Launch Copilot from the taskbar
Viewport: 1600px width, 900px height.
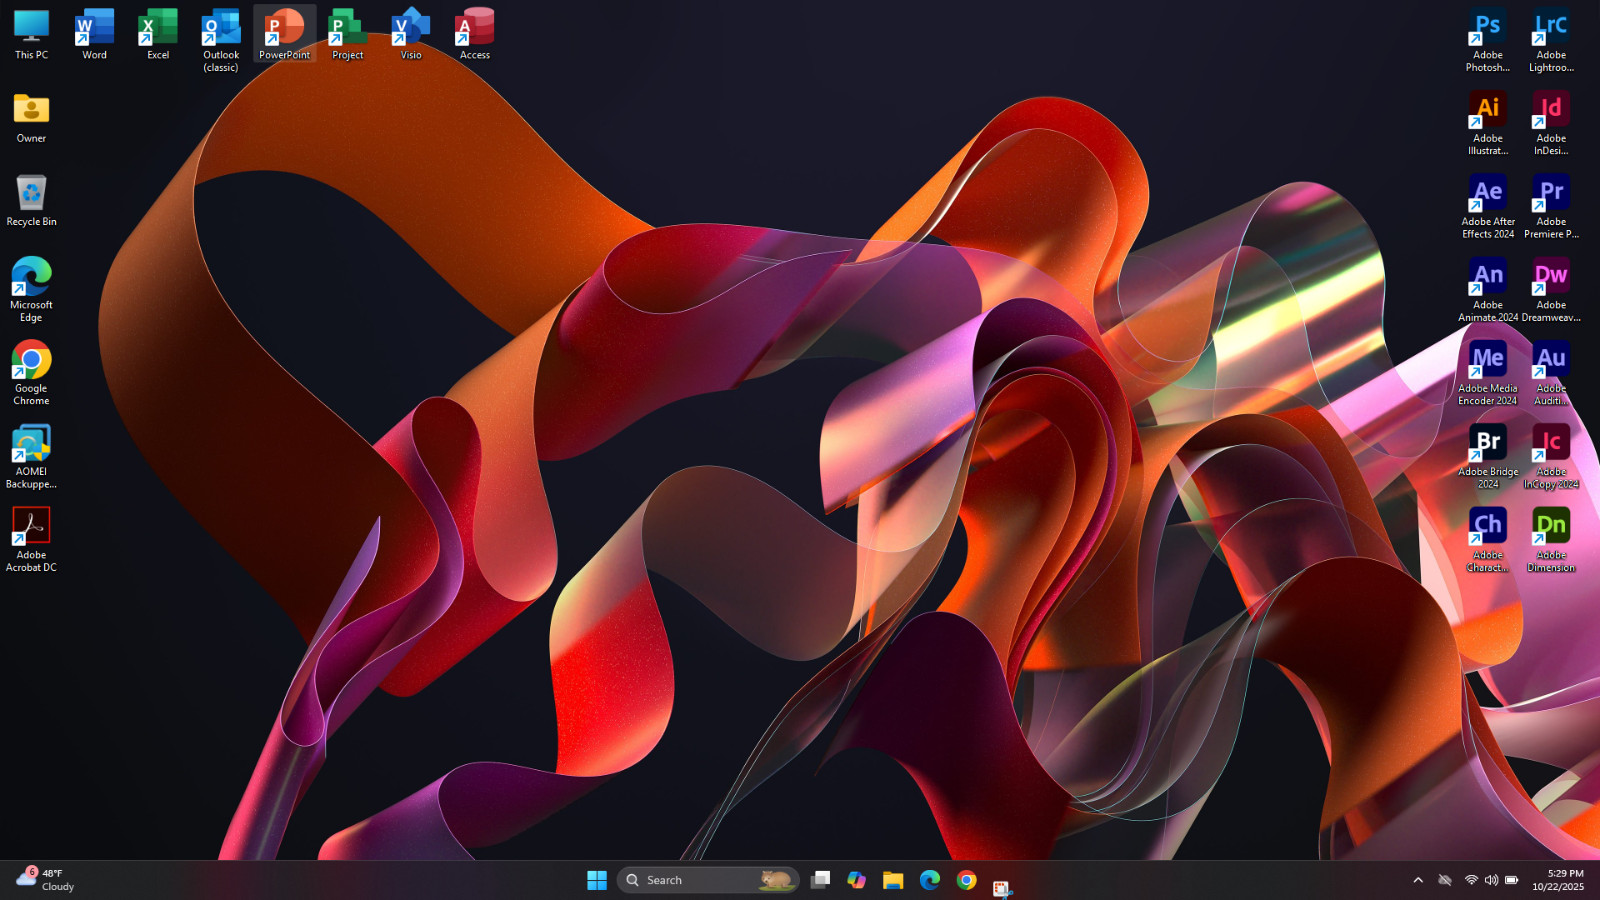(x=857, y=880)
